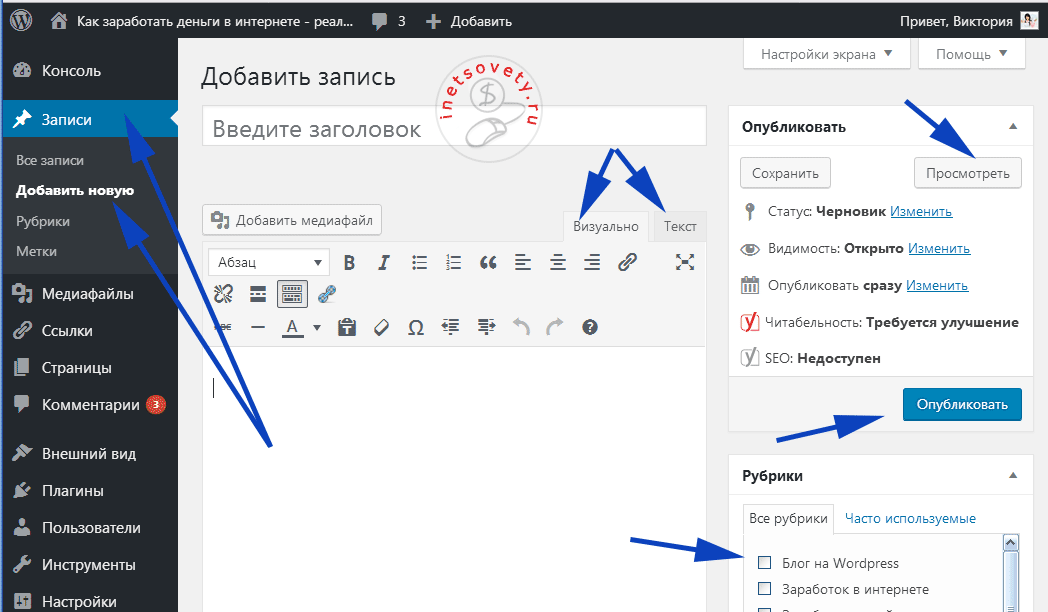Switch to the Текст editor tab
This screenshot has width=1048, height=612.
pos(679,226)
